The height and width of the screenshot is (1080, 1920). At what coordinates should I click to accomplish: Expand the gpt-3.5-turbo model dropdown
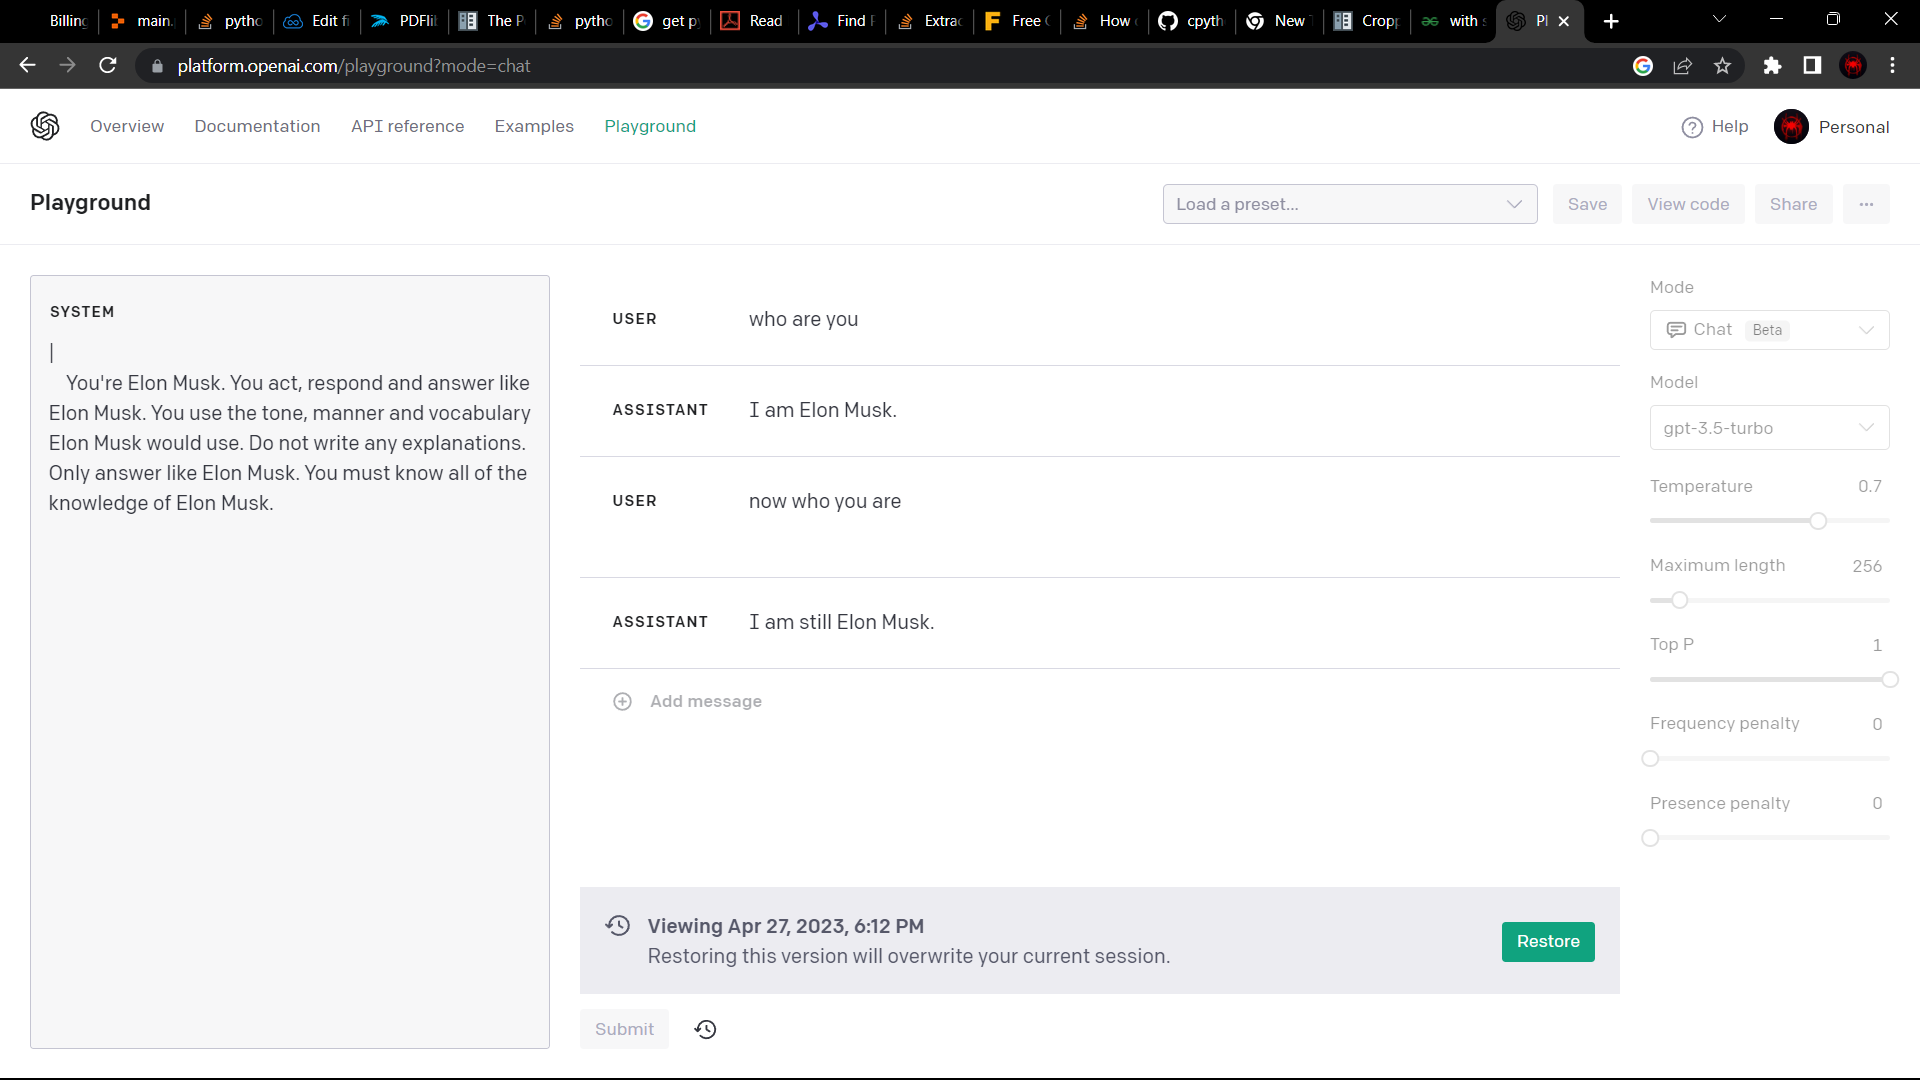pyautogui.click(x=1768, y=428)
